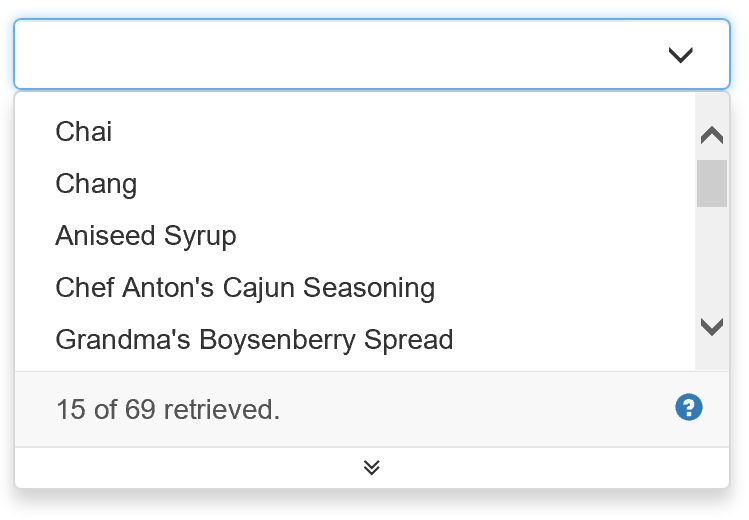Open the help icon beside retrieved count
Screen dimensions: 749x520
(x=689, y=407)
